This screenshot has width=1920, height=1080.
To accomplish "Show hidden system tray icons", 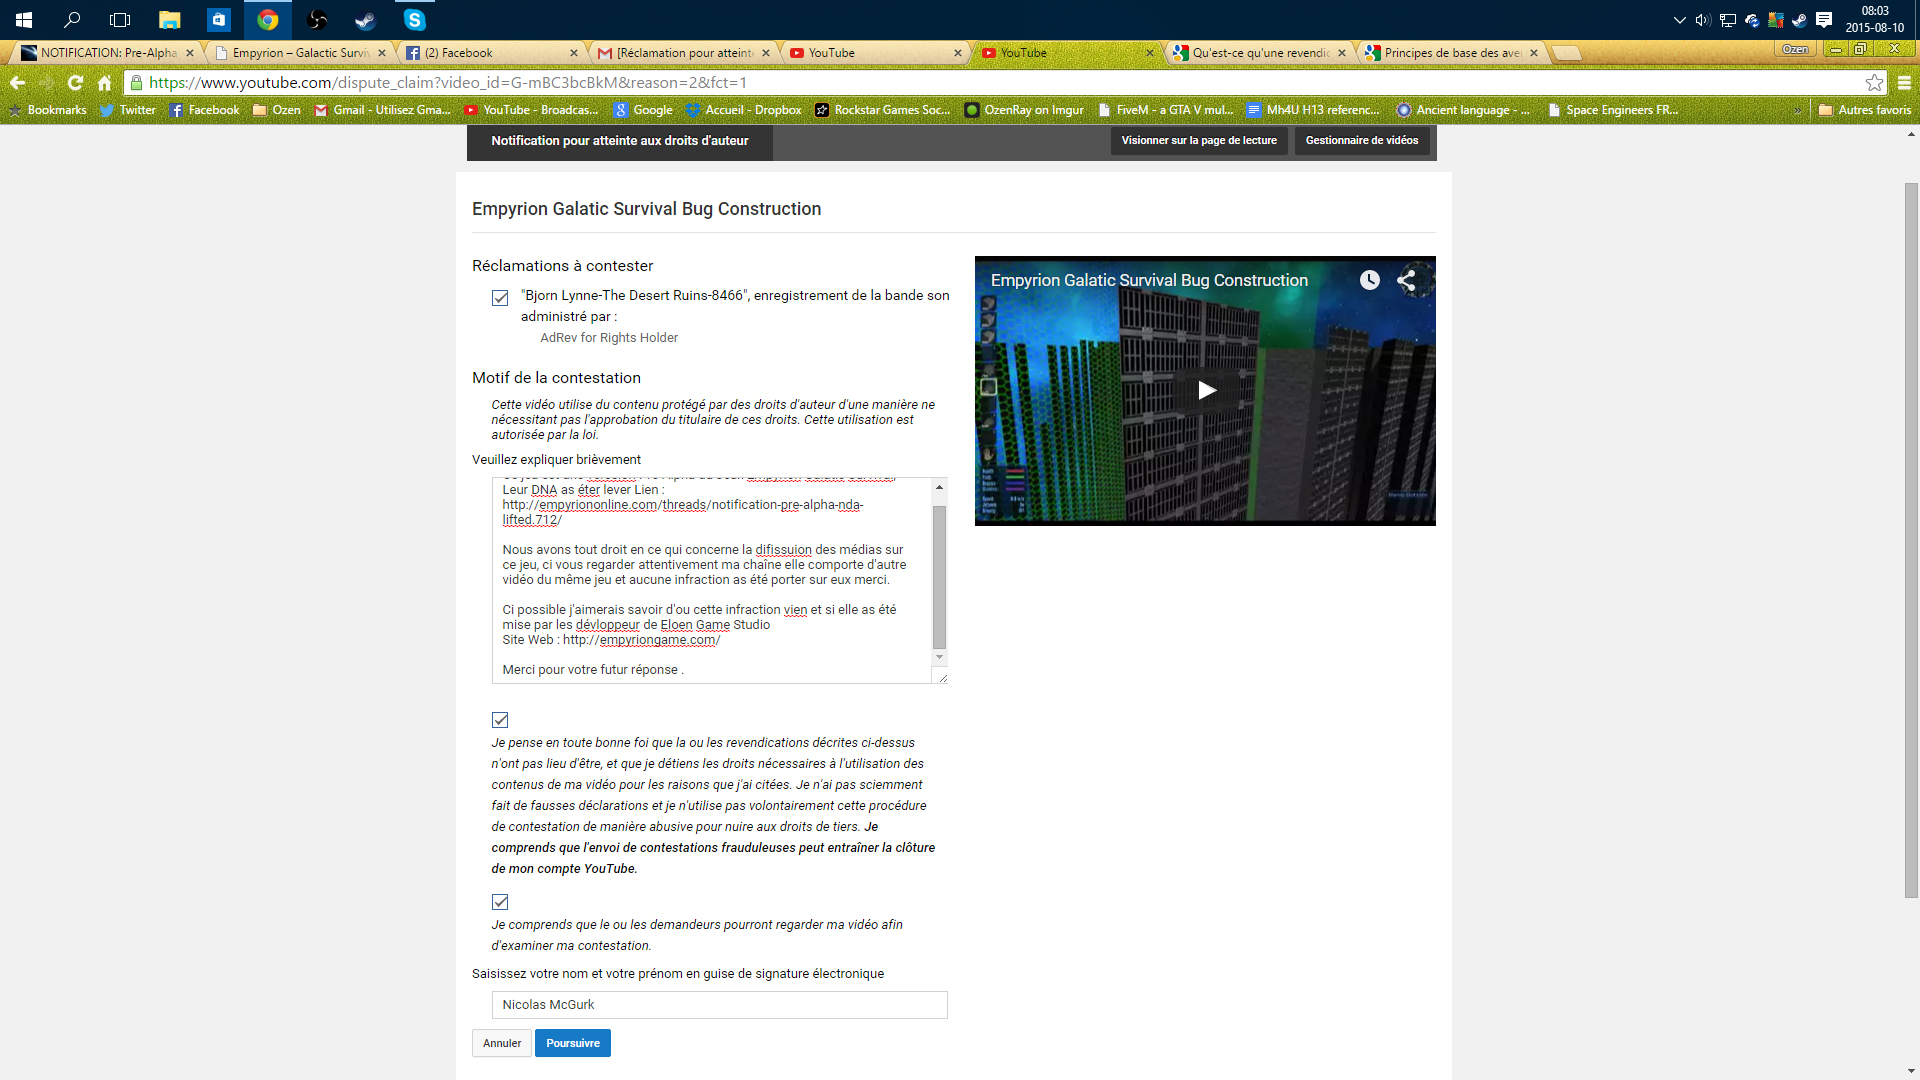I will 1679,20.
